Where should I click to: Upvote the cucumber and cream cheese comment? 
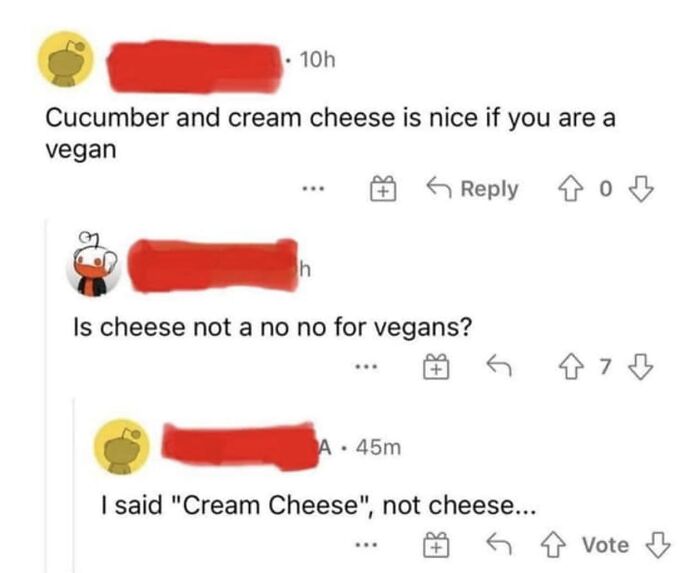pyautogui.click(x=570, y=189)
